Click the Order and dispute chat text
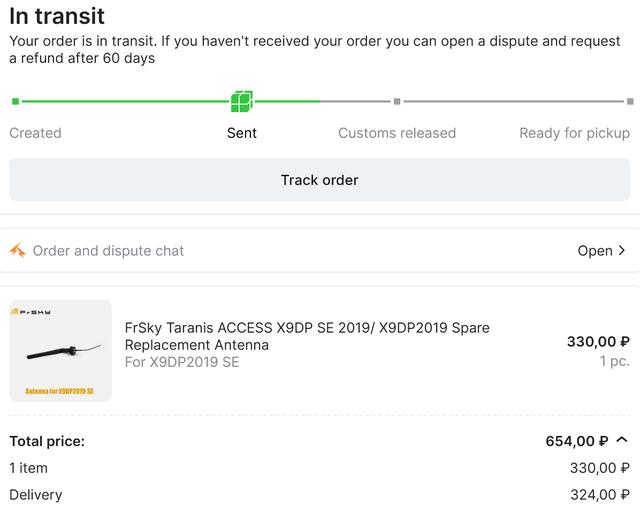640x509 pixels. coord(108,251)
